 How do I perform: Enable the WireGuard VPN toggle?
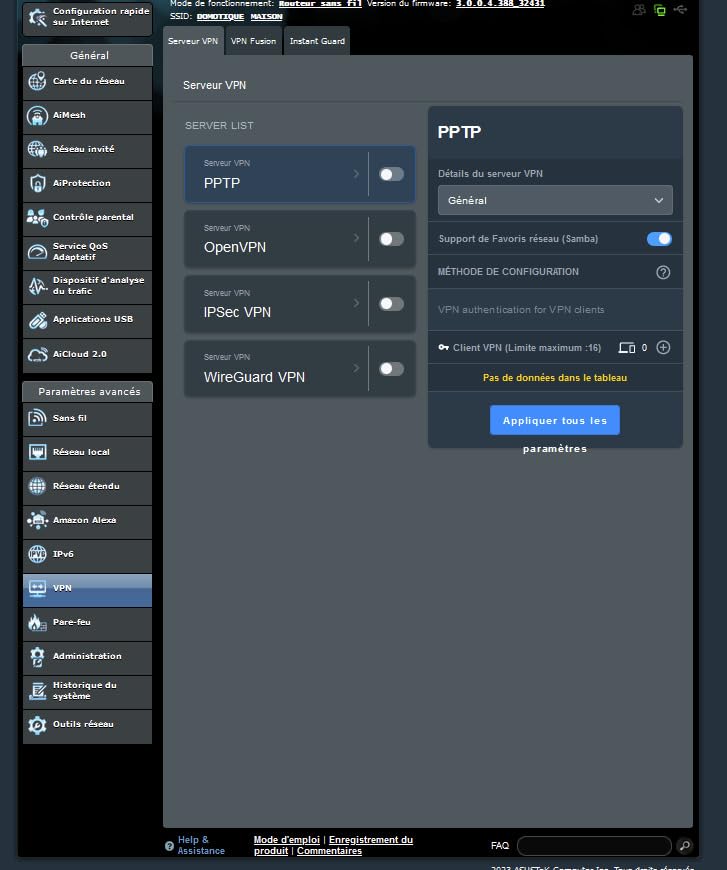pyautogui.click(x=391, y=369)
